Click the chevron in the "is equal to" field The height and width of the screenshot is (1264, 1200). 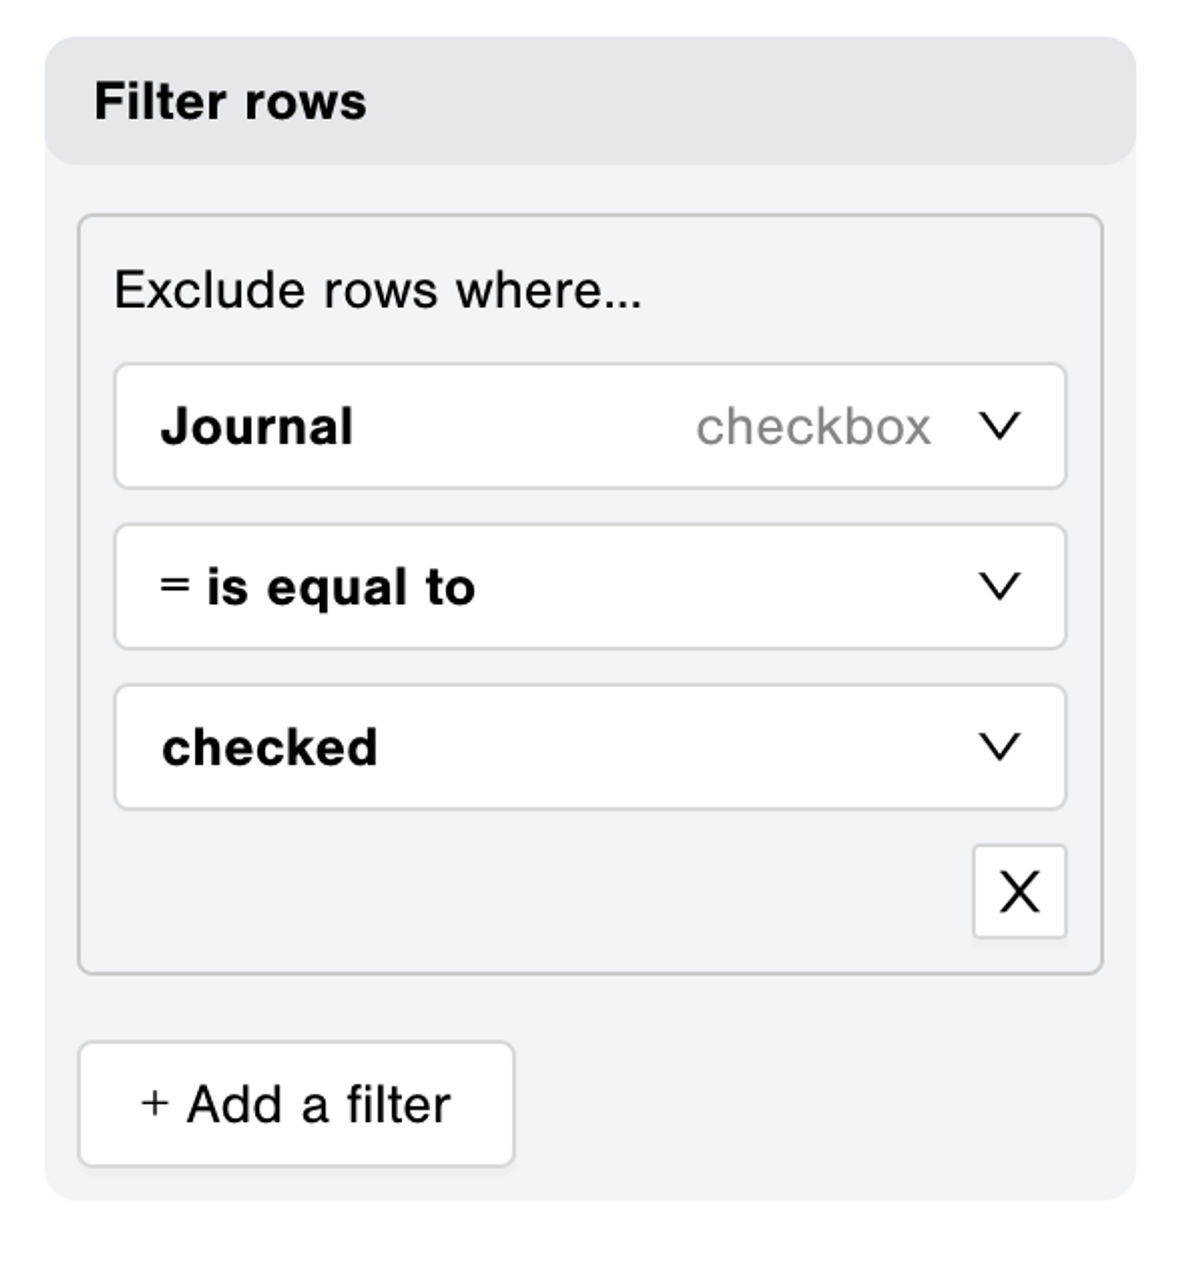[999, 586]
